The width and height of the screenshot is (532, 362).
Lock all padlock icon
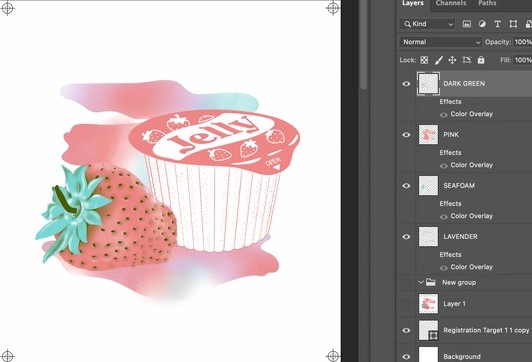coord(481,60)
